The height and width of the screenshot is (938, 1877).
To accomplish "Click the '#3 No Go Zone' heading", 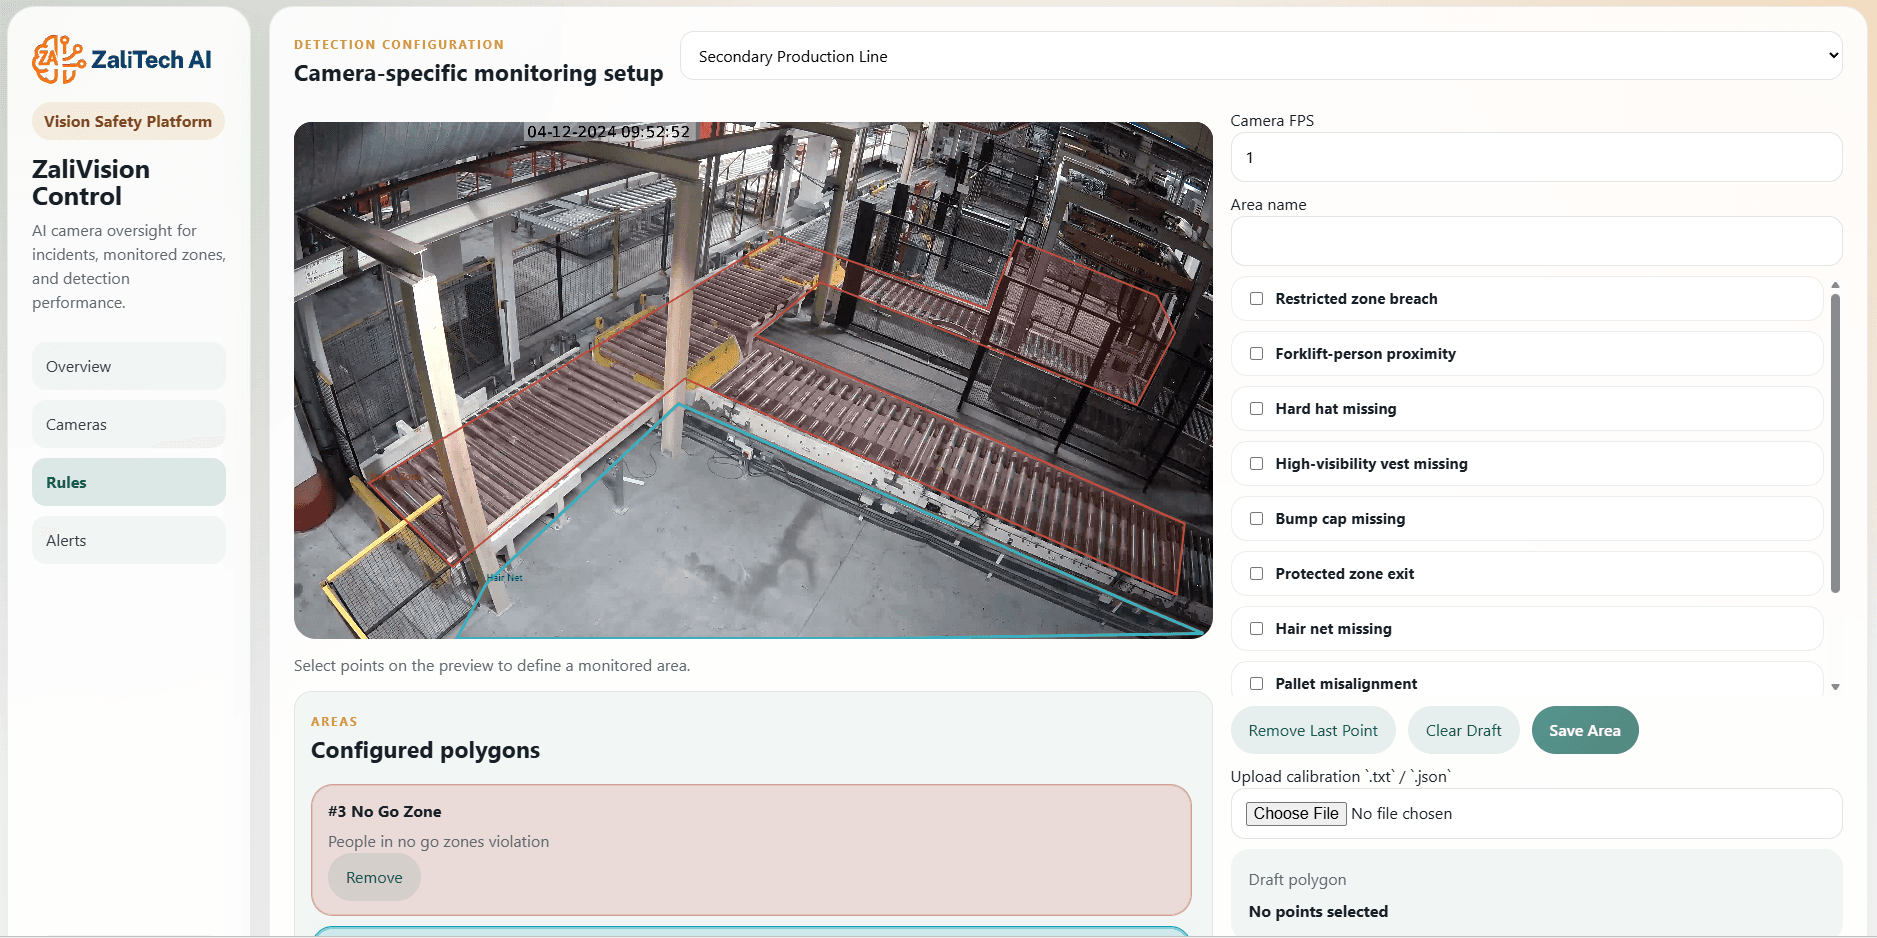I will pos(385,812).
